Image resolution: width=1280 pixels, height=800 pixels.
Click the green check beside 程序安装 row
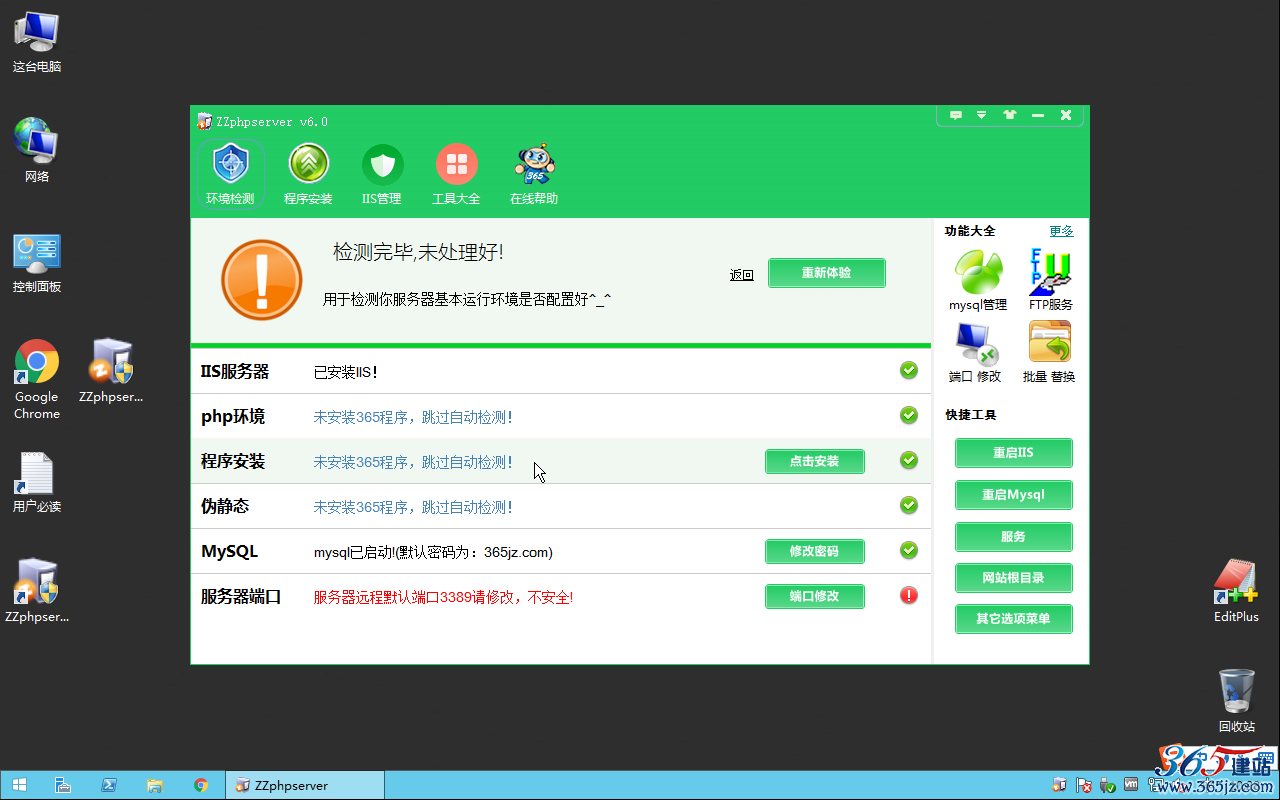(909, 460)
